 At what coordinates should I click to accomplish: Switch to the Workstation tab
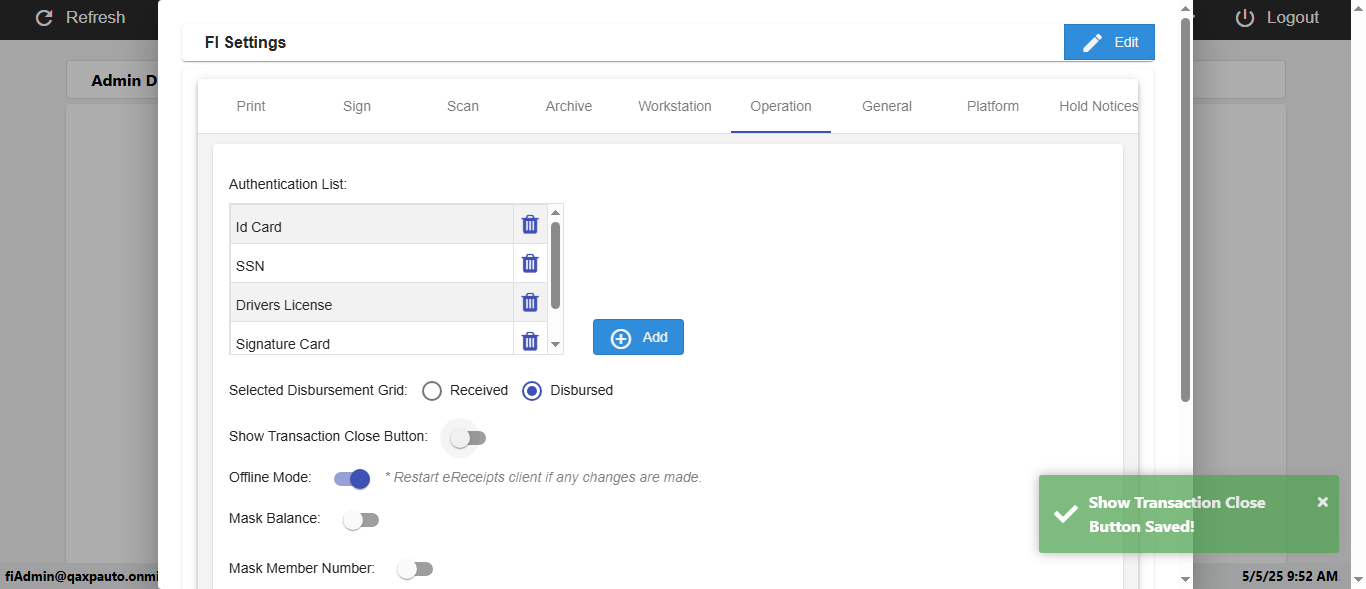pyautogui.click(x=675, y=106)
